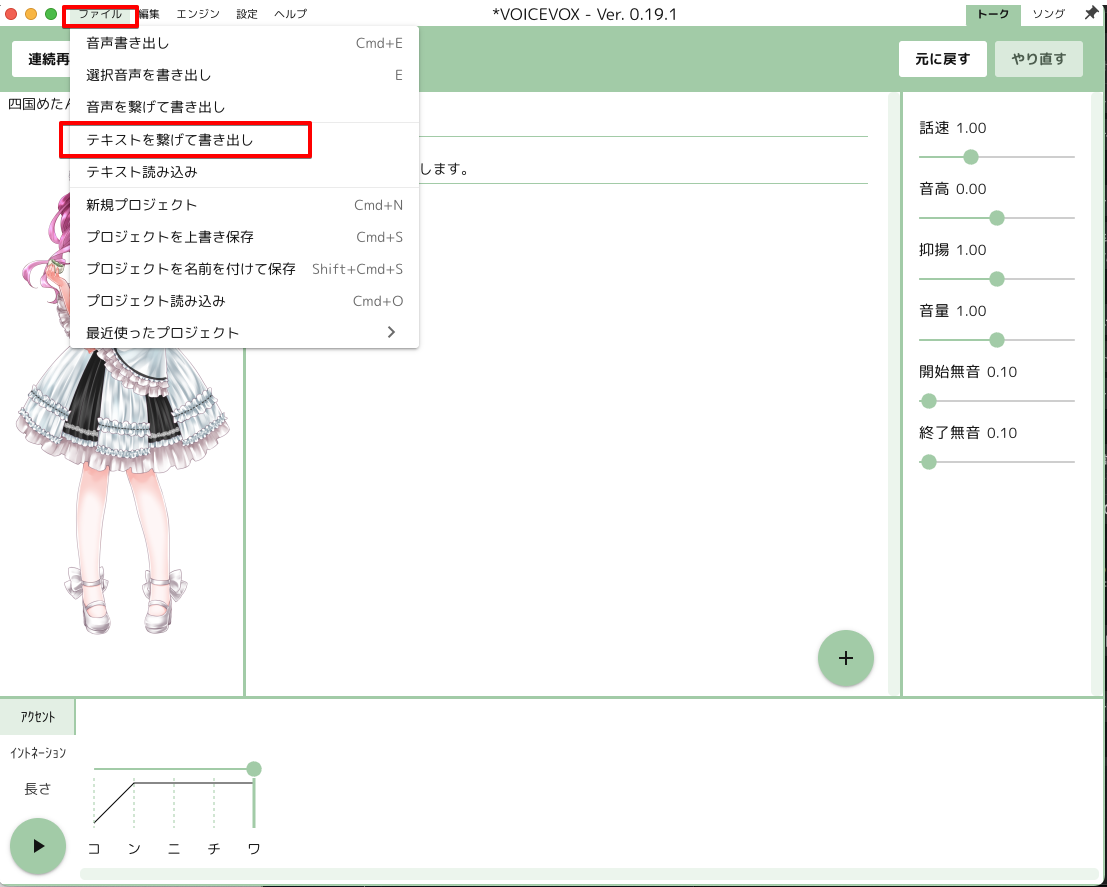The width and height of the screenshot is (1107, 887).
Task: Click the 連続再生 button
Action: pyautogui.click(x=42, y=59)
